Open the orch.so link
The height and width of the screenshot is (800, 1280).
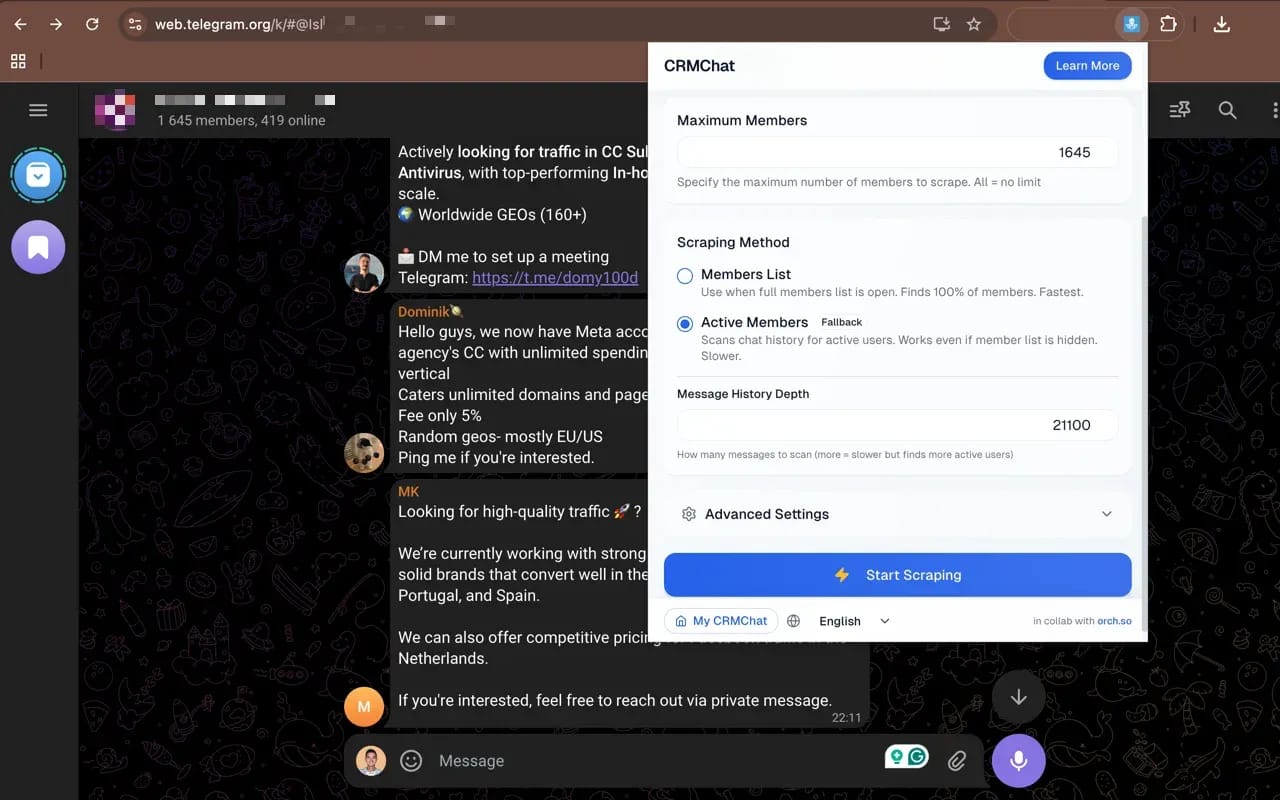pyautogui.click(x=1114, y=621)
